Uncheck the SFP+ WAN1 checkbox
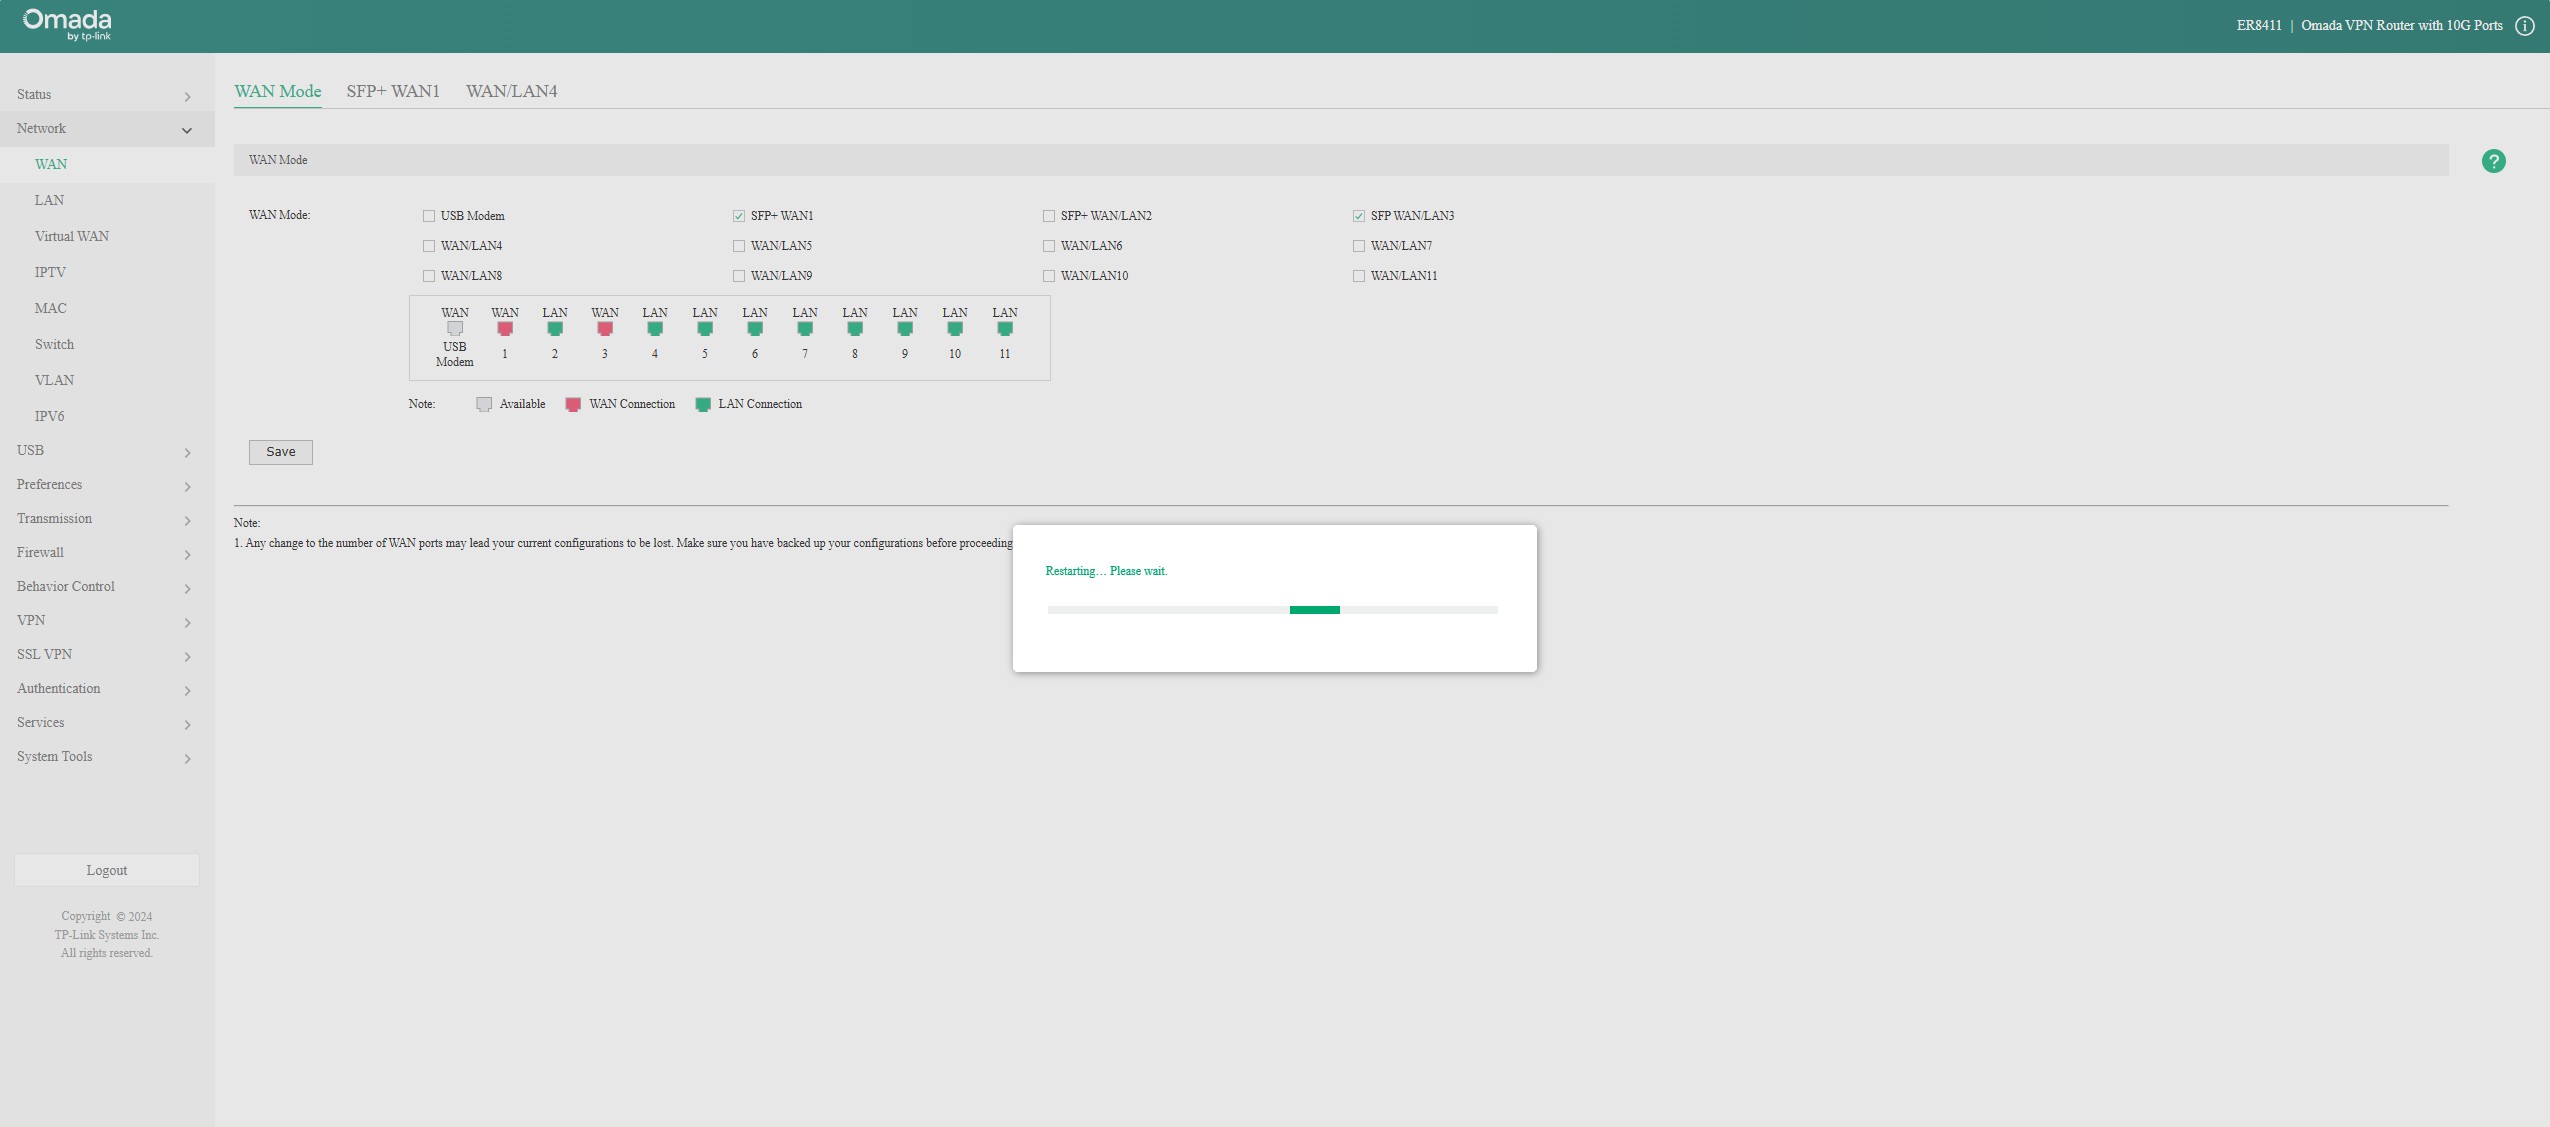The image size is (2550, 1127). tap(739, 216)
